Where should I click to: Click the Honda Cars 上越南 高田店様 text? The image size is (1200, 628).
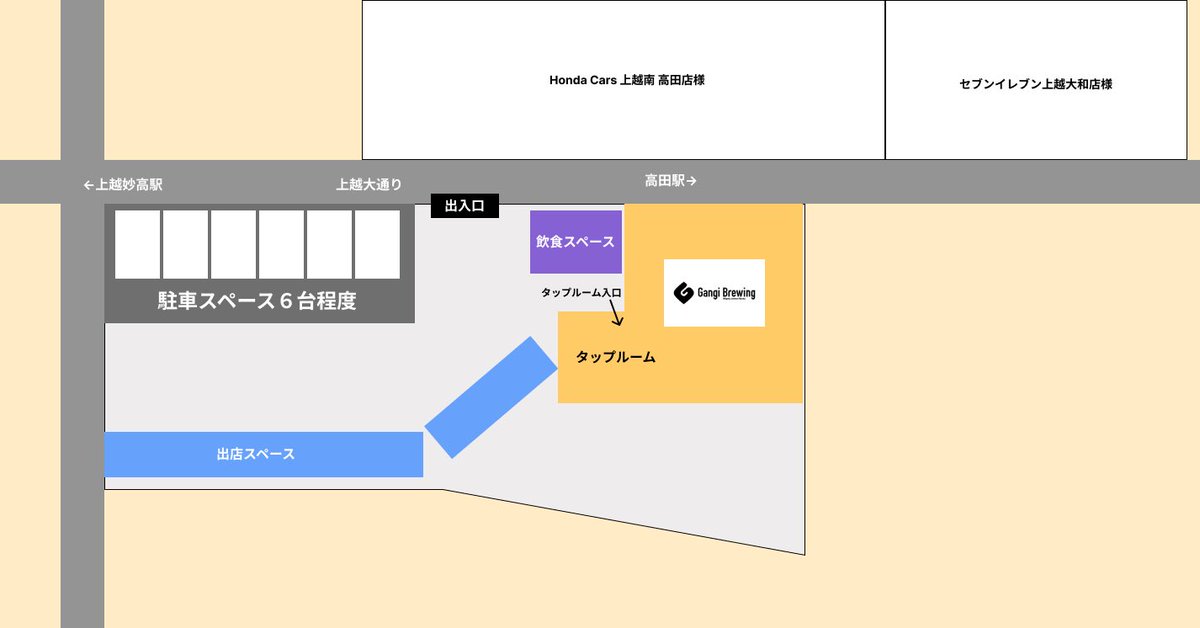click(627, 80)
